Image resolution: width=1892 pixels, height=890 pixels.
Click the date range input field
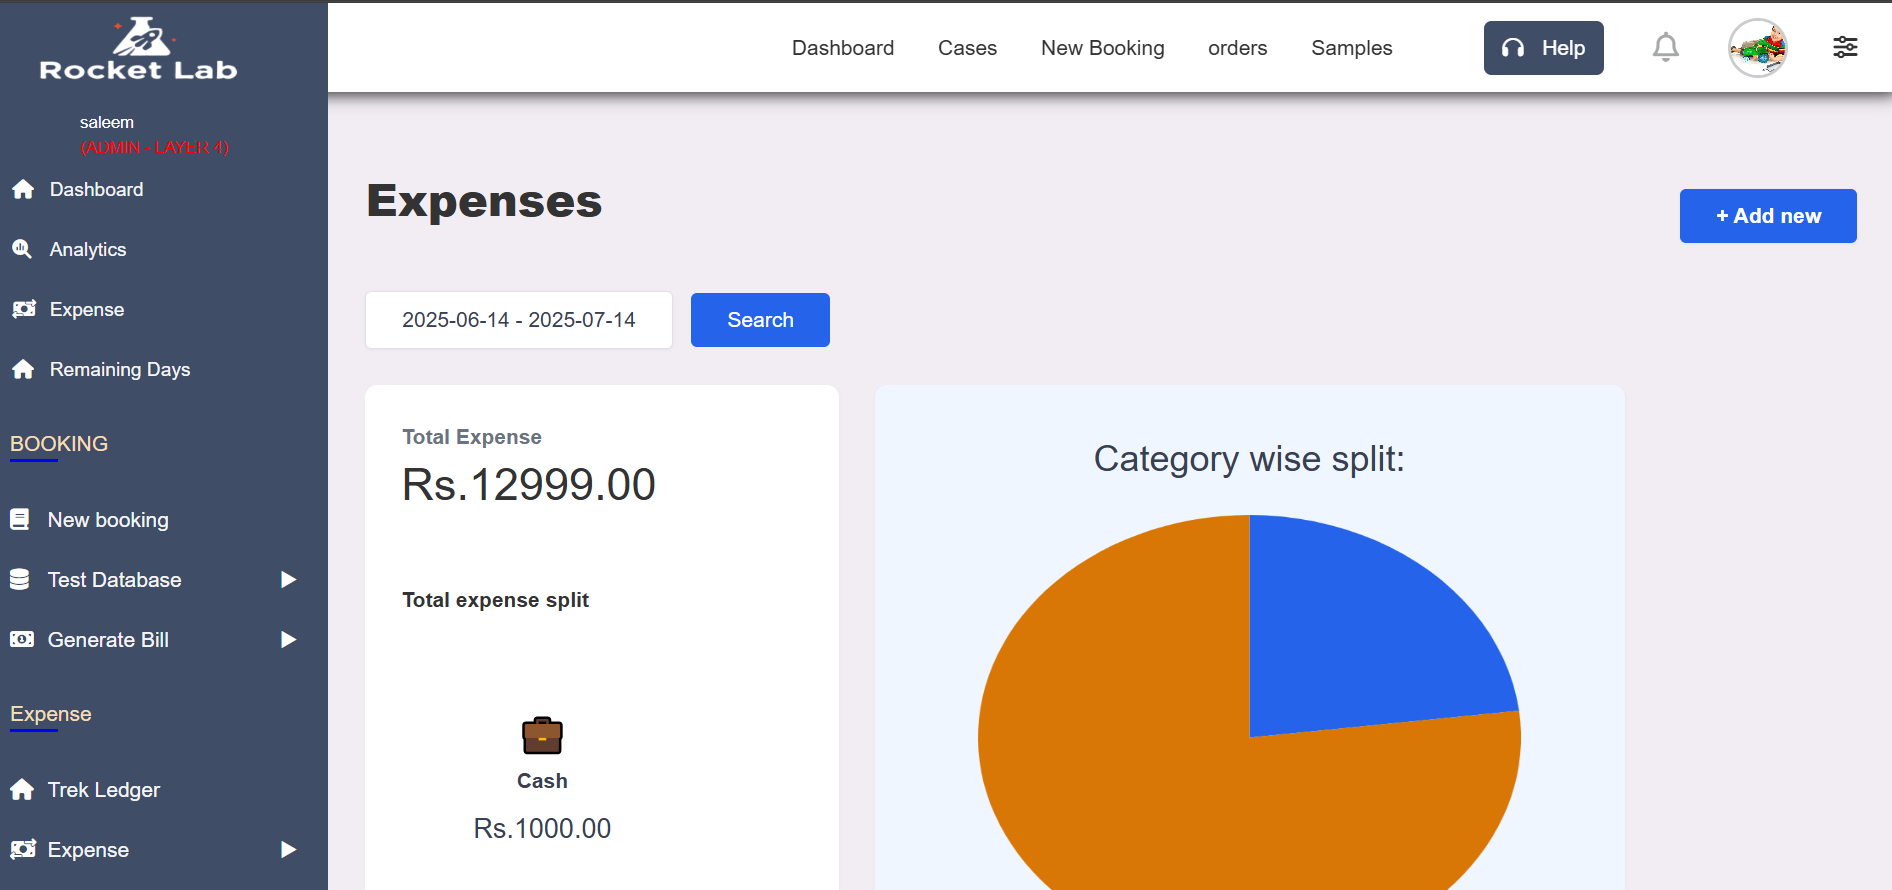[518, 319]
